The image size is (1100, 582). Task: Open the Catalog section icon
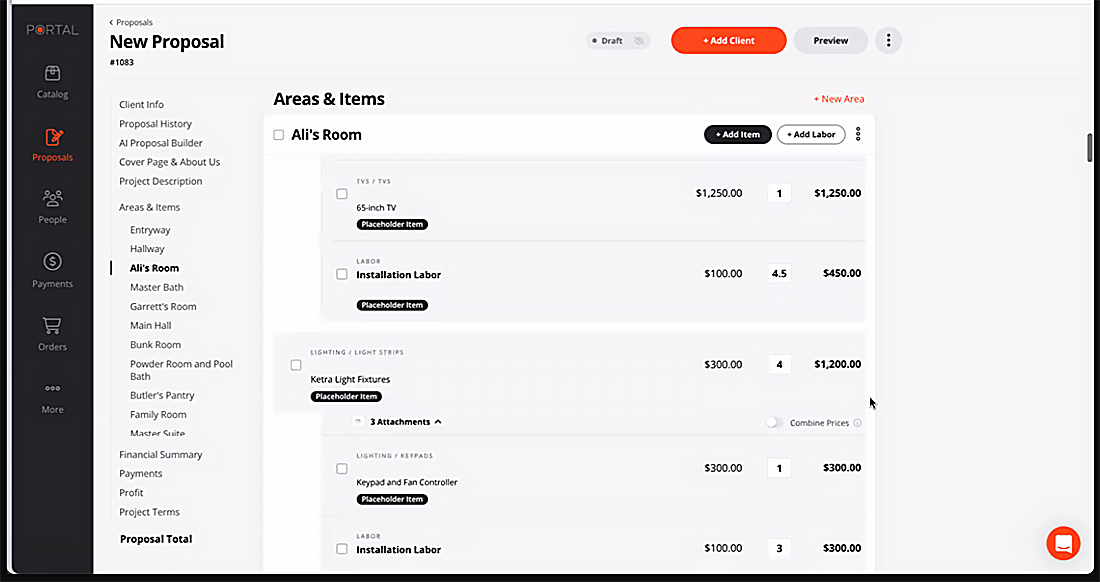[52, 74]
